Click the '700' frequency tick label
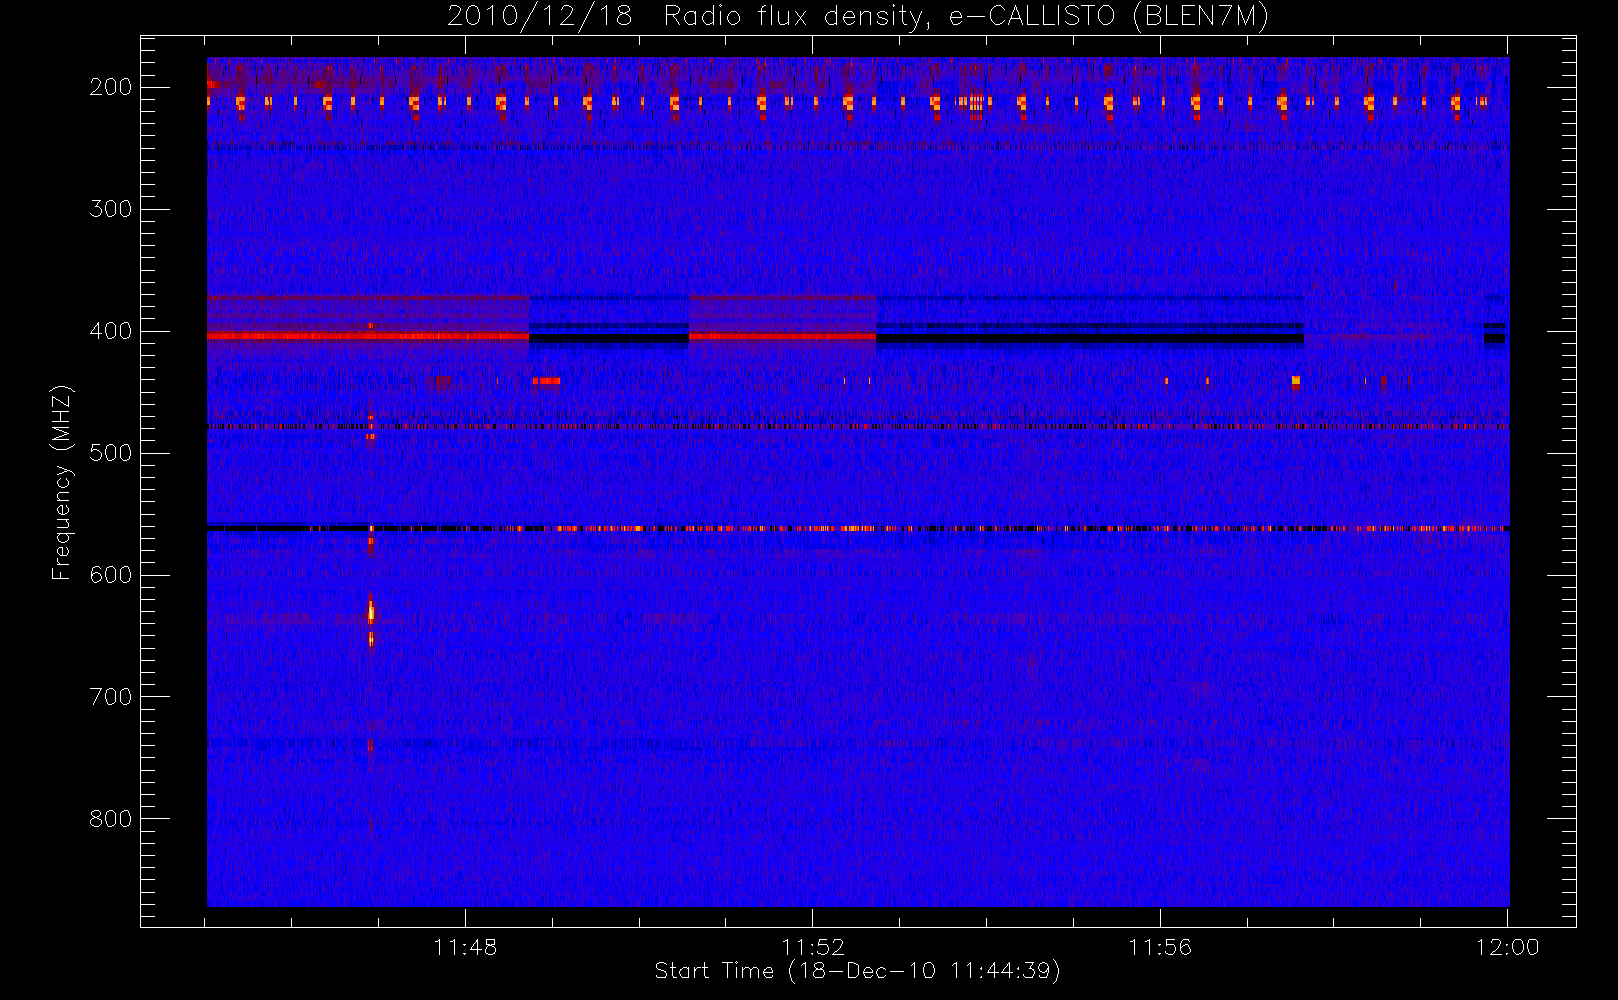This screenshot has height=1000, width=1618. click(111, 697)
